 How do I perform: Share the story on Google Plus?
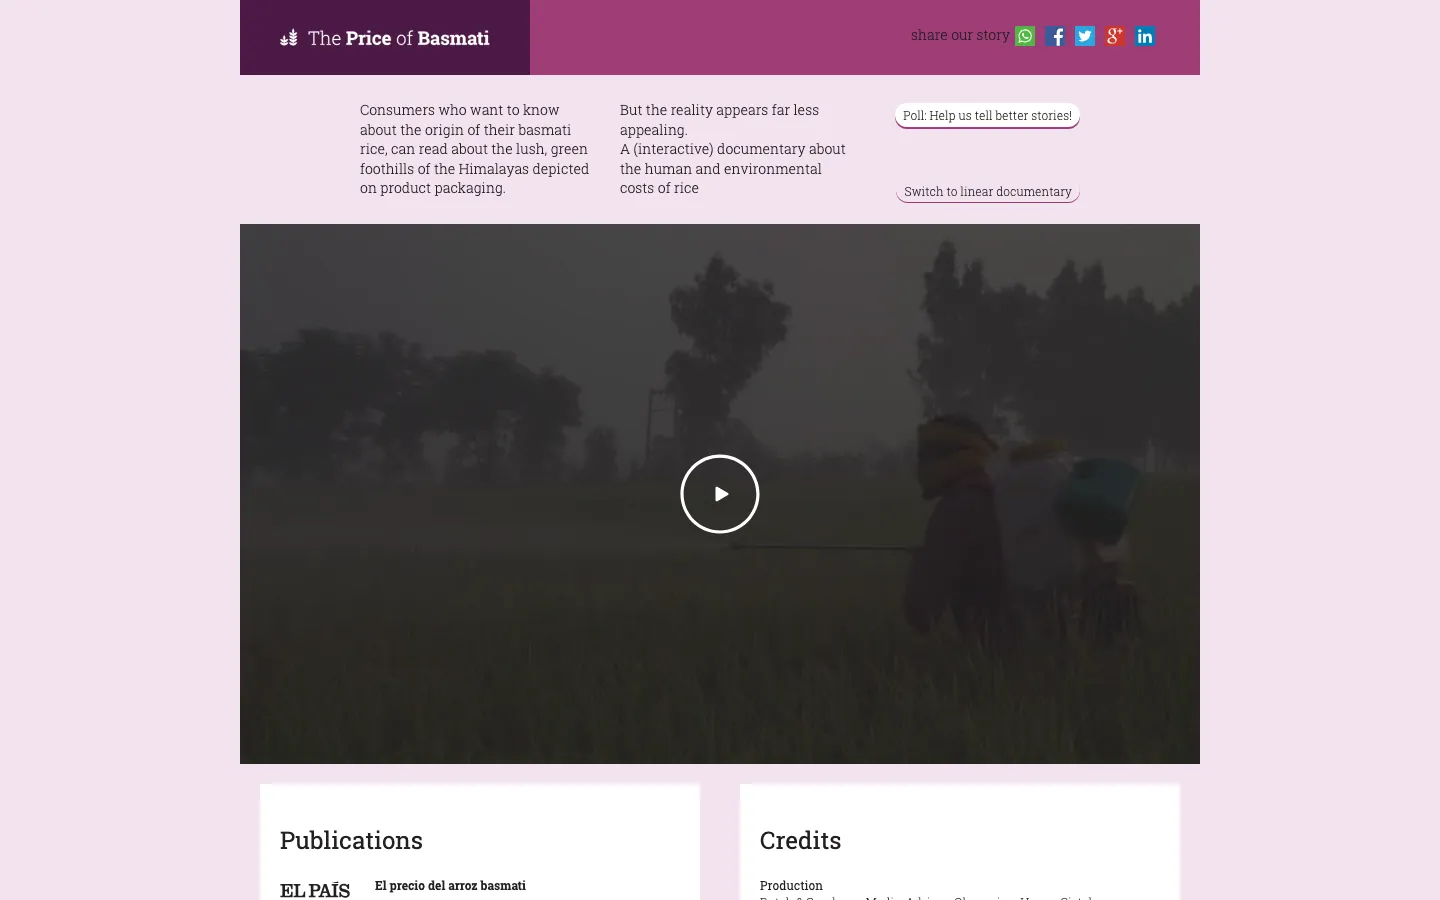click(1115, 36)
